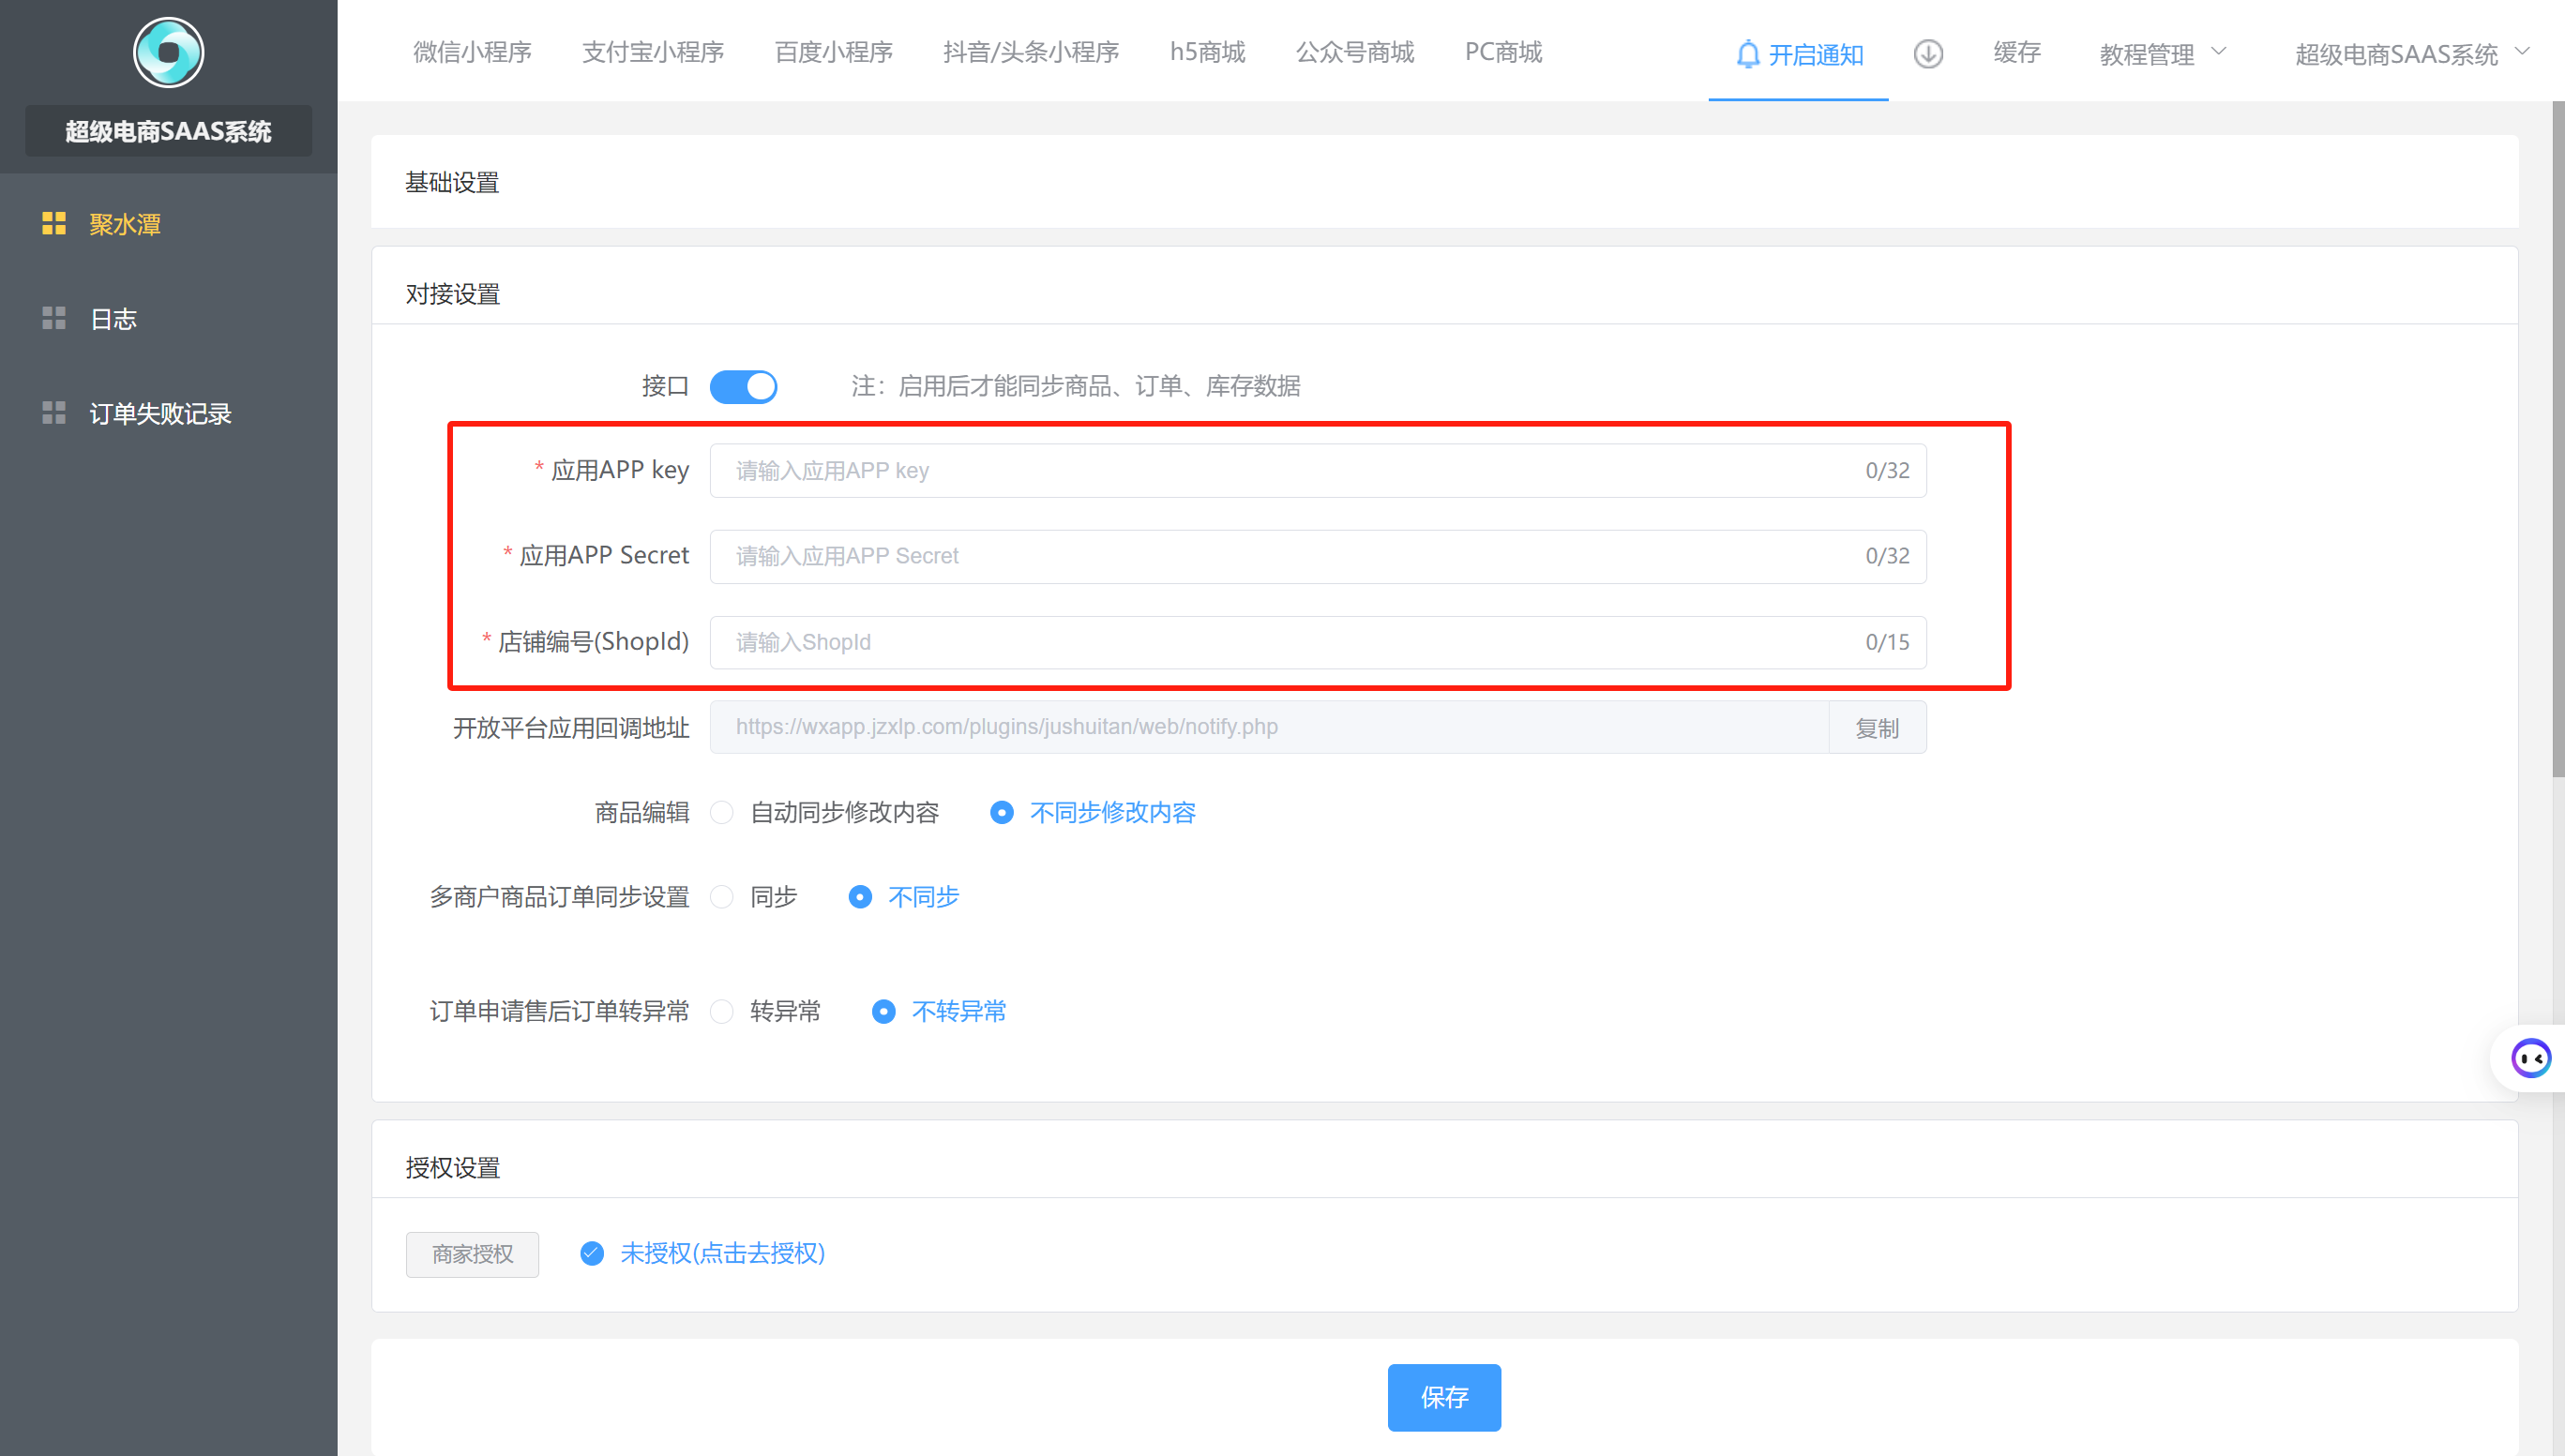The width and height of the screenshot is (2565, 1456).
Task: Expand the 超级电商SAAS系统 account dropdown
Action: pyautogui.click(x=2410, y=54)
